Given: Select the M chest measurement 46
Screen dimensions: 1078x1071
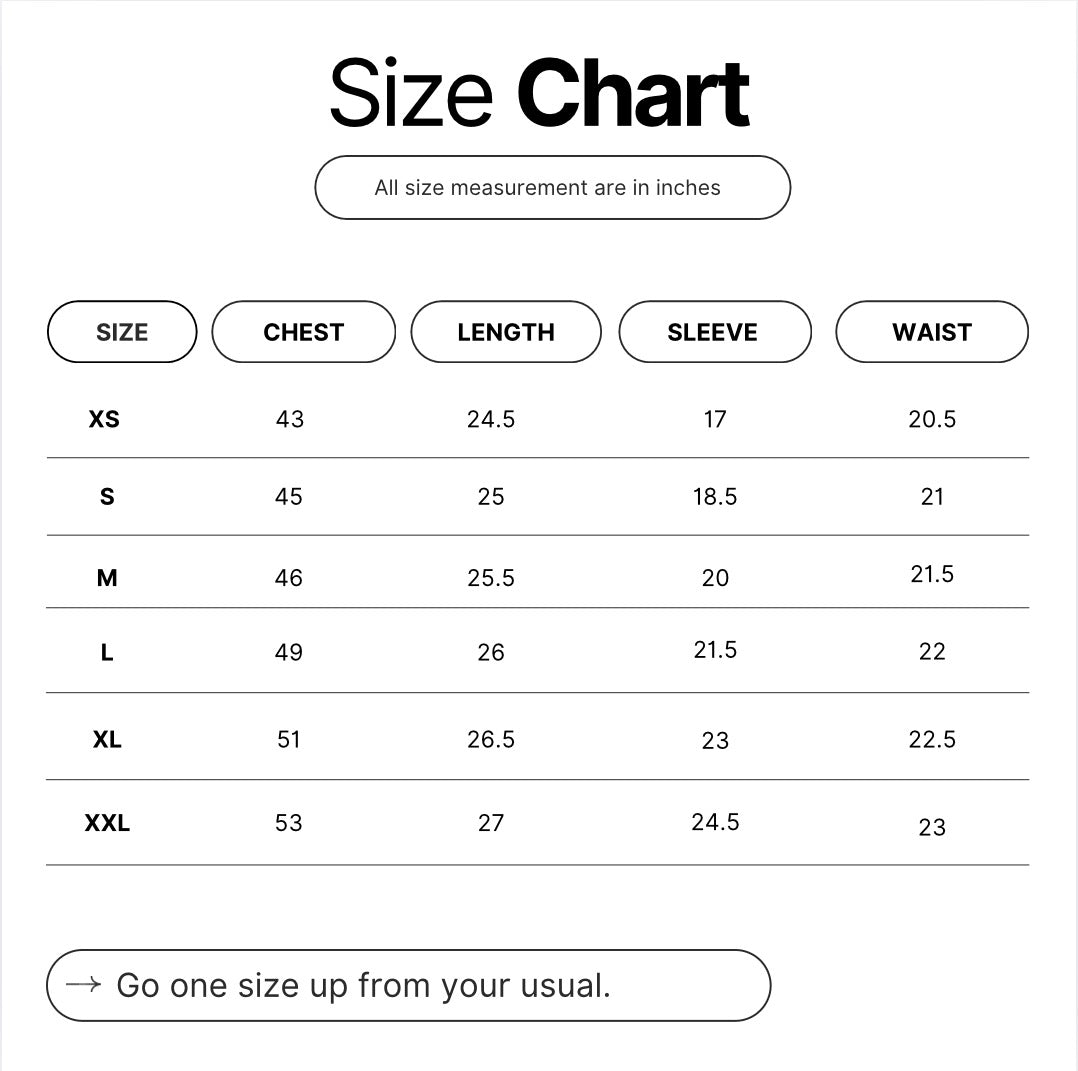Looking at the screenshot, I should pyautogui.click(x=289, y=578).
